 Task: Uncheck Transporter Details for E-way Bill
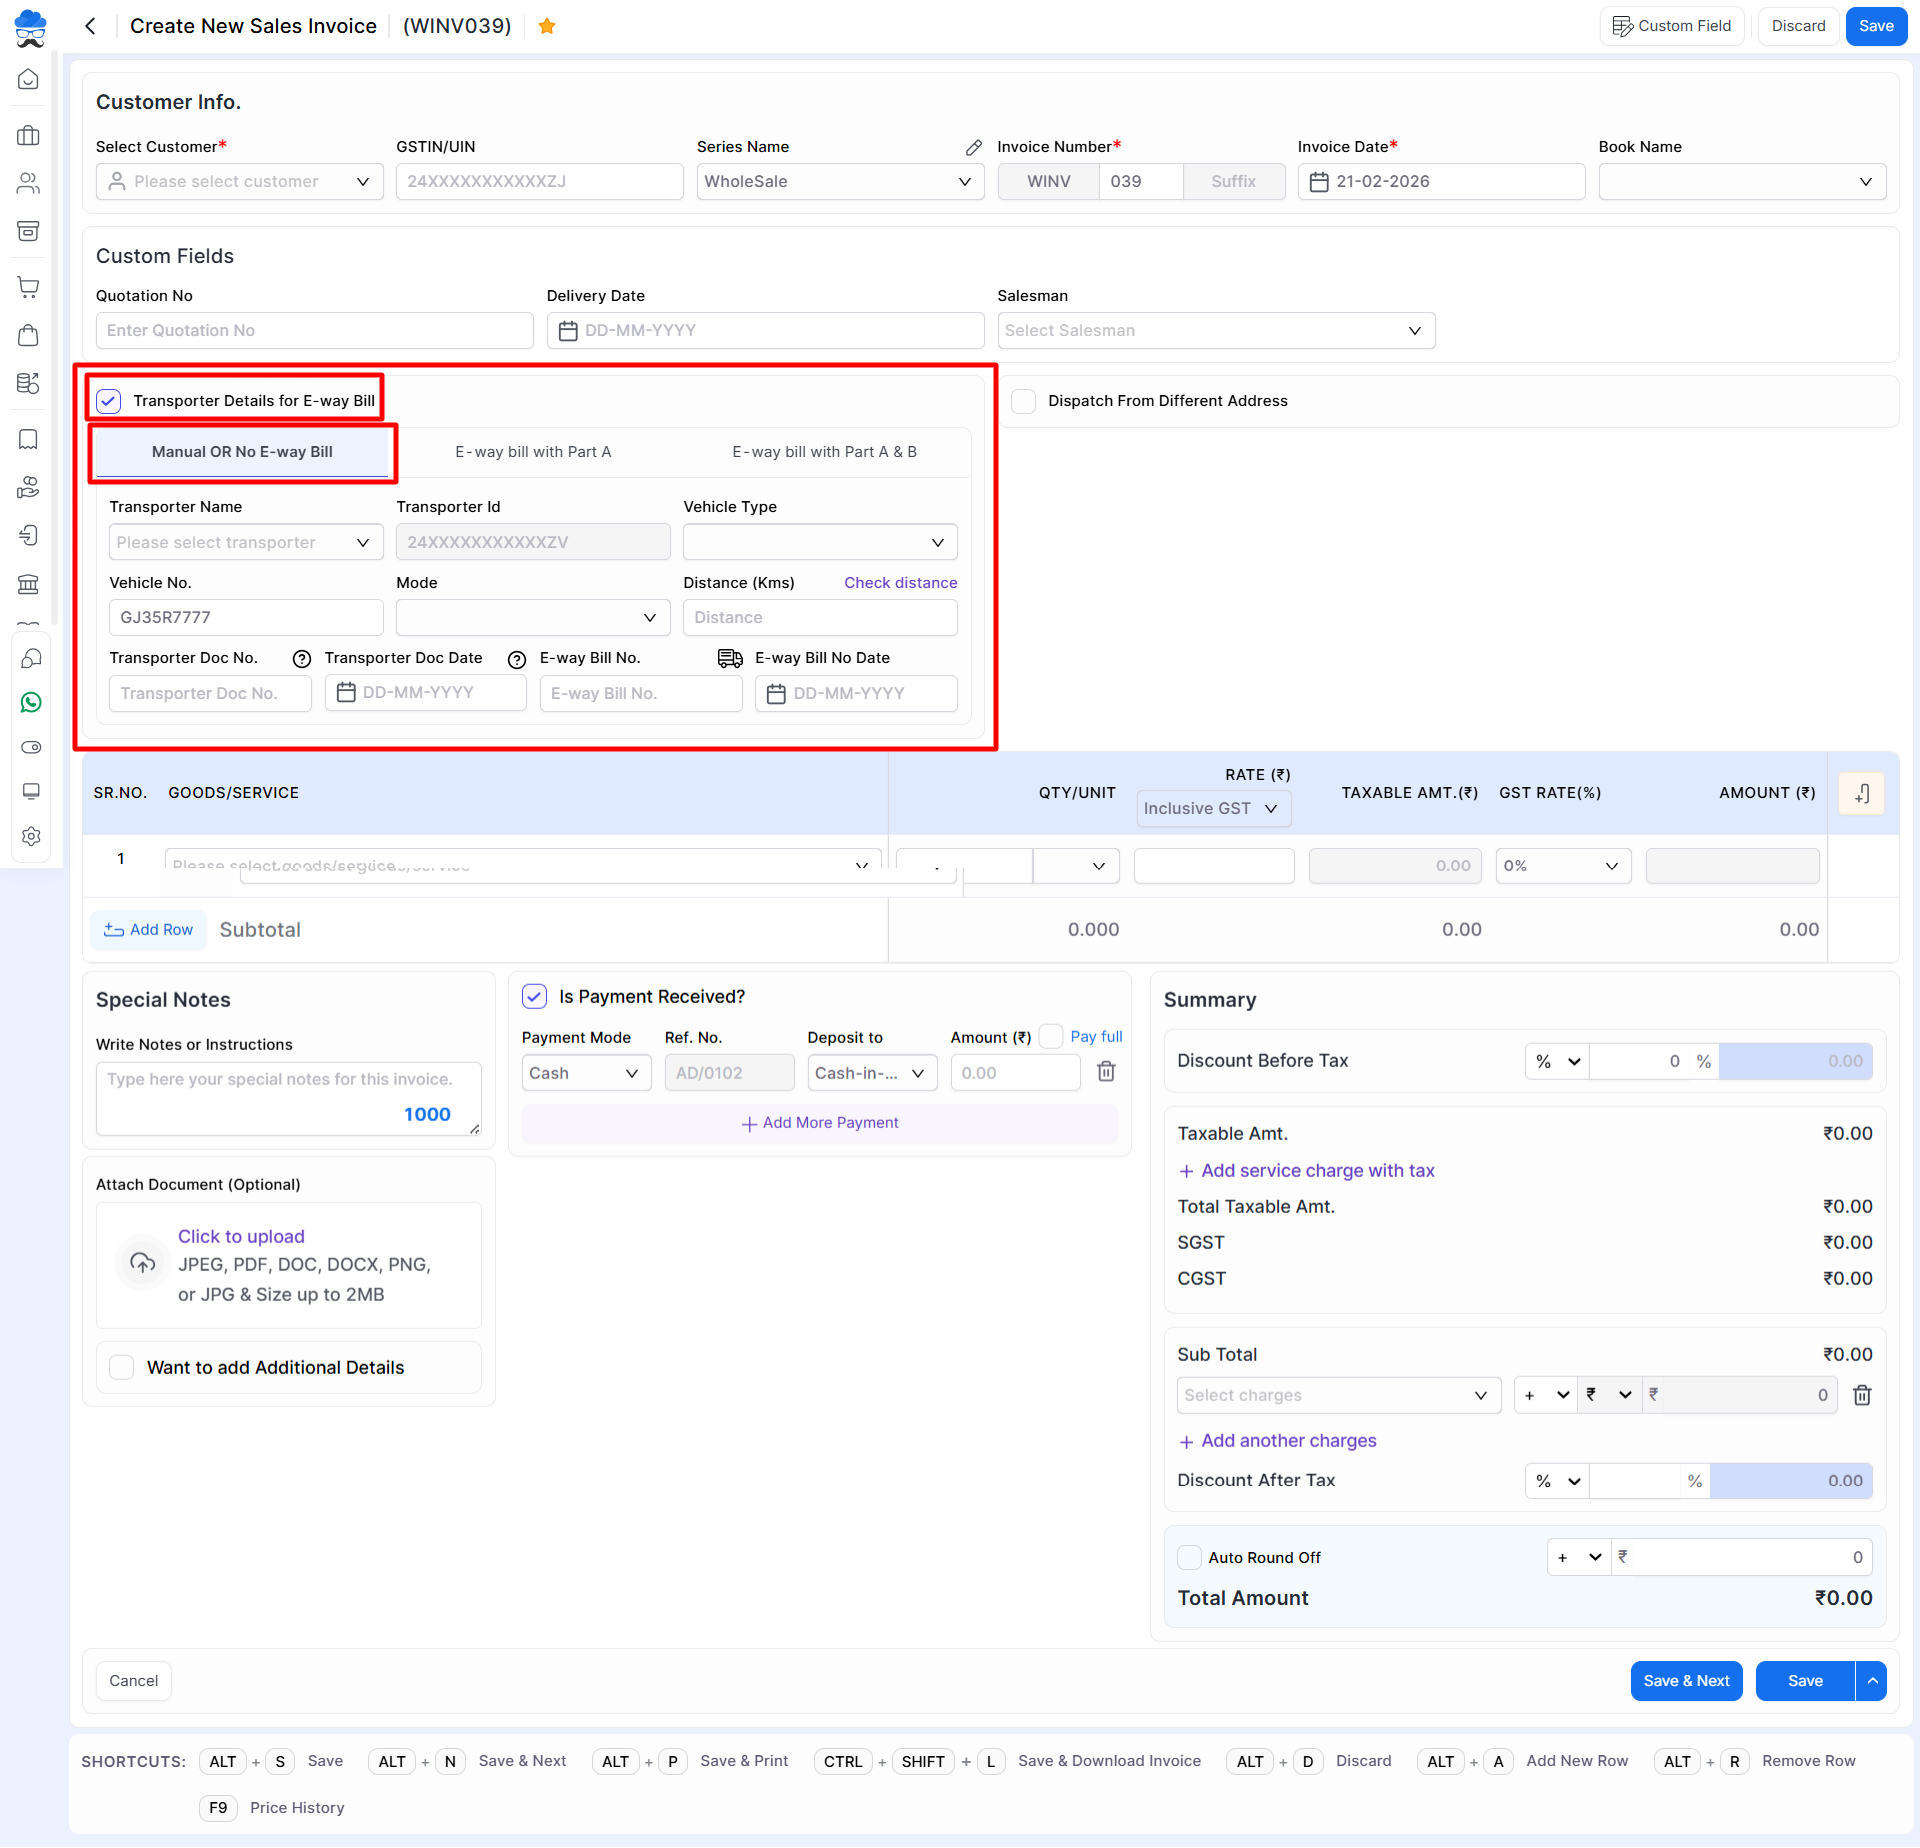coord(109,401)
